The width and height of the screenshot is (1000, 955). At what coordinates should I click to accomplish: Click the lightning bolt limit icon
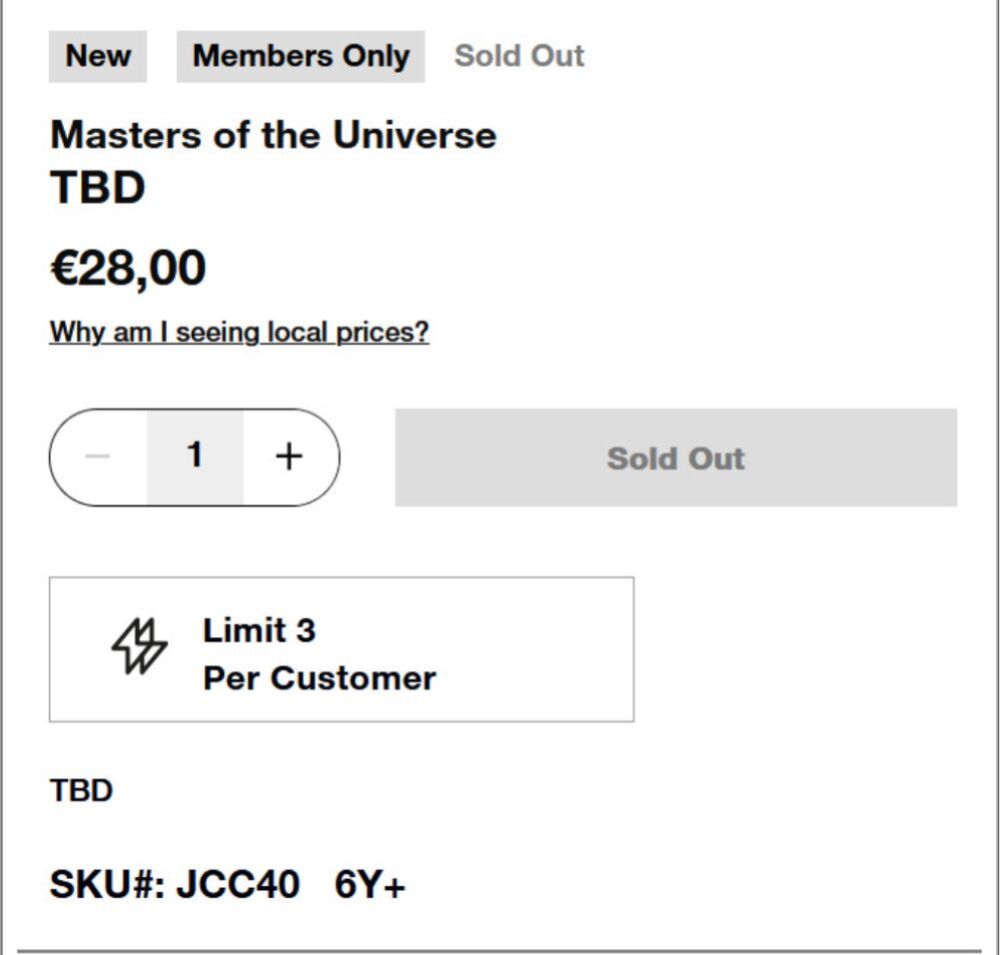coord(139,646)
